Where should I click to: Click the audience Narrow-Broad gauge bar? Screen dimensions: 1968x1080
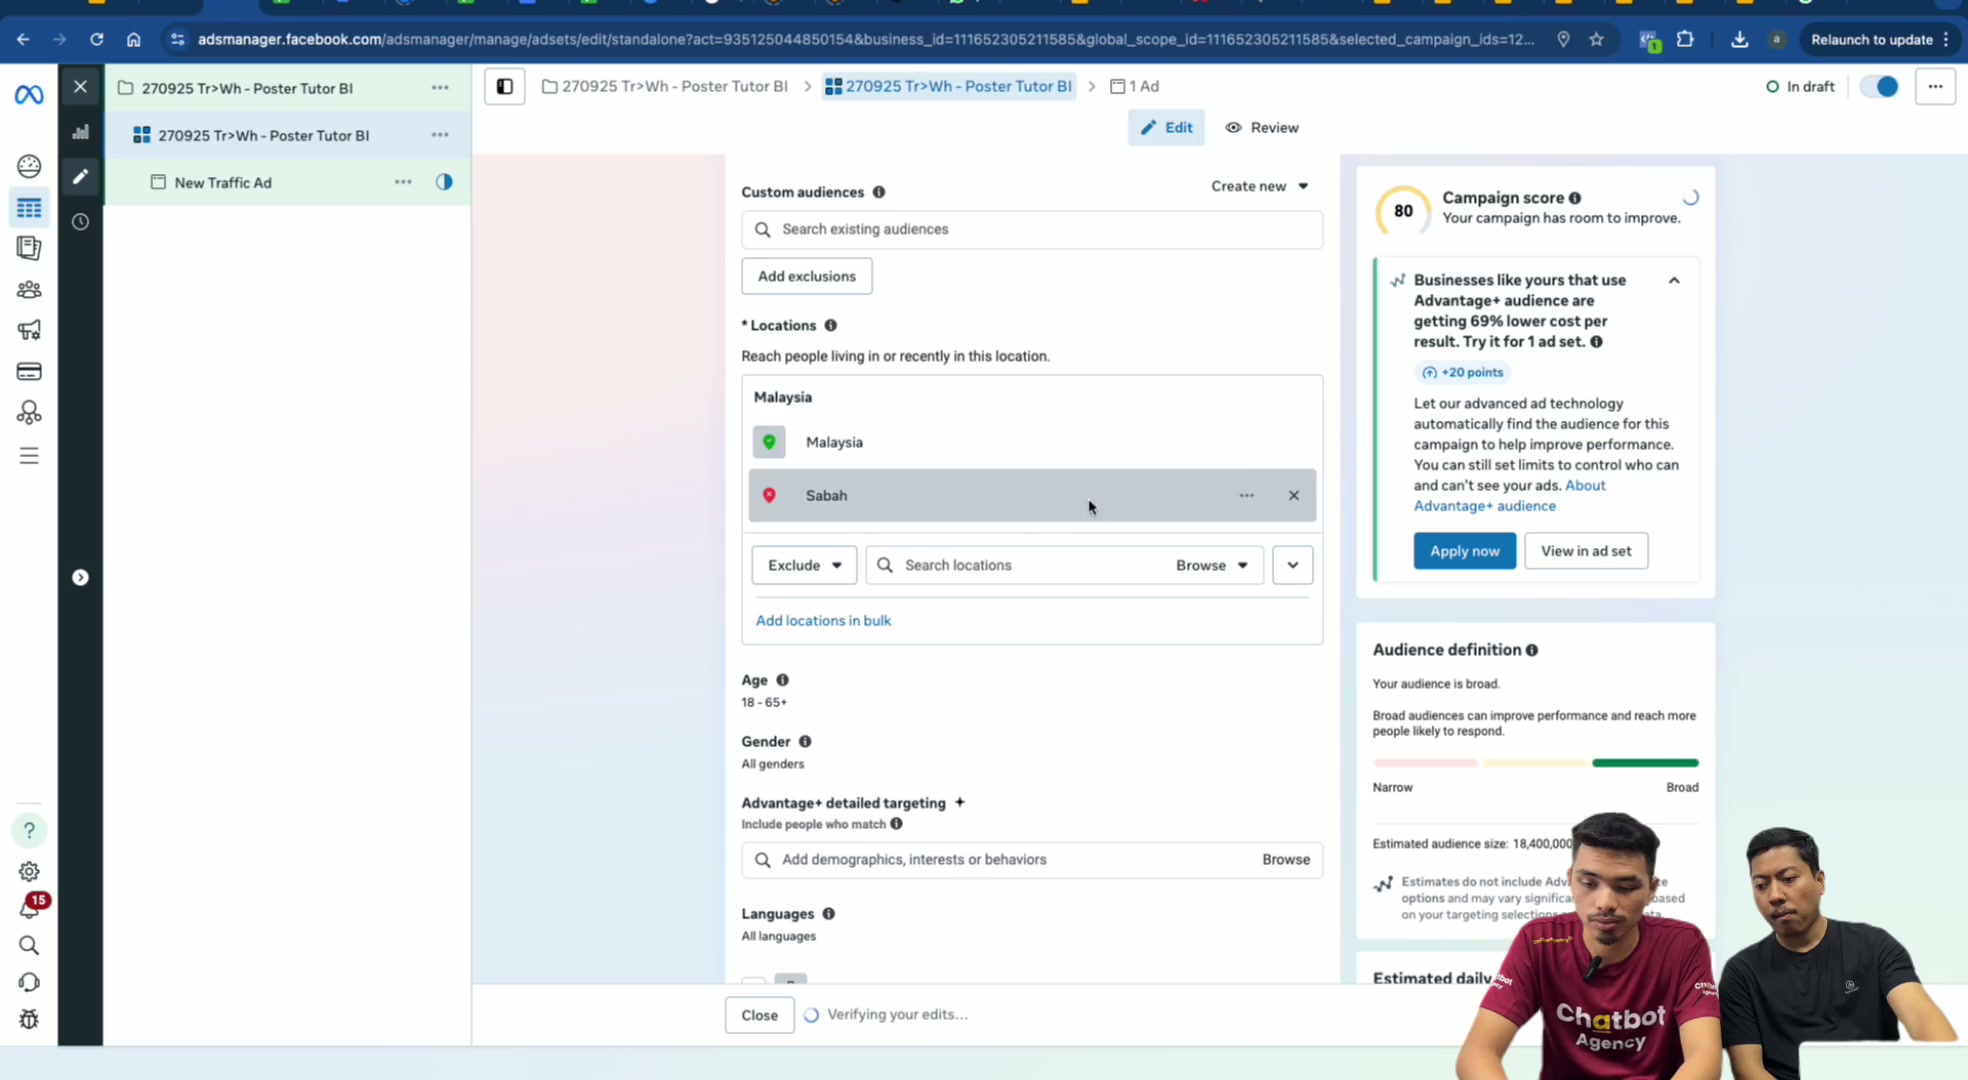[1535, 763]
